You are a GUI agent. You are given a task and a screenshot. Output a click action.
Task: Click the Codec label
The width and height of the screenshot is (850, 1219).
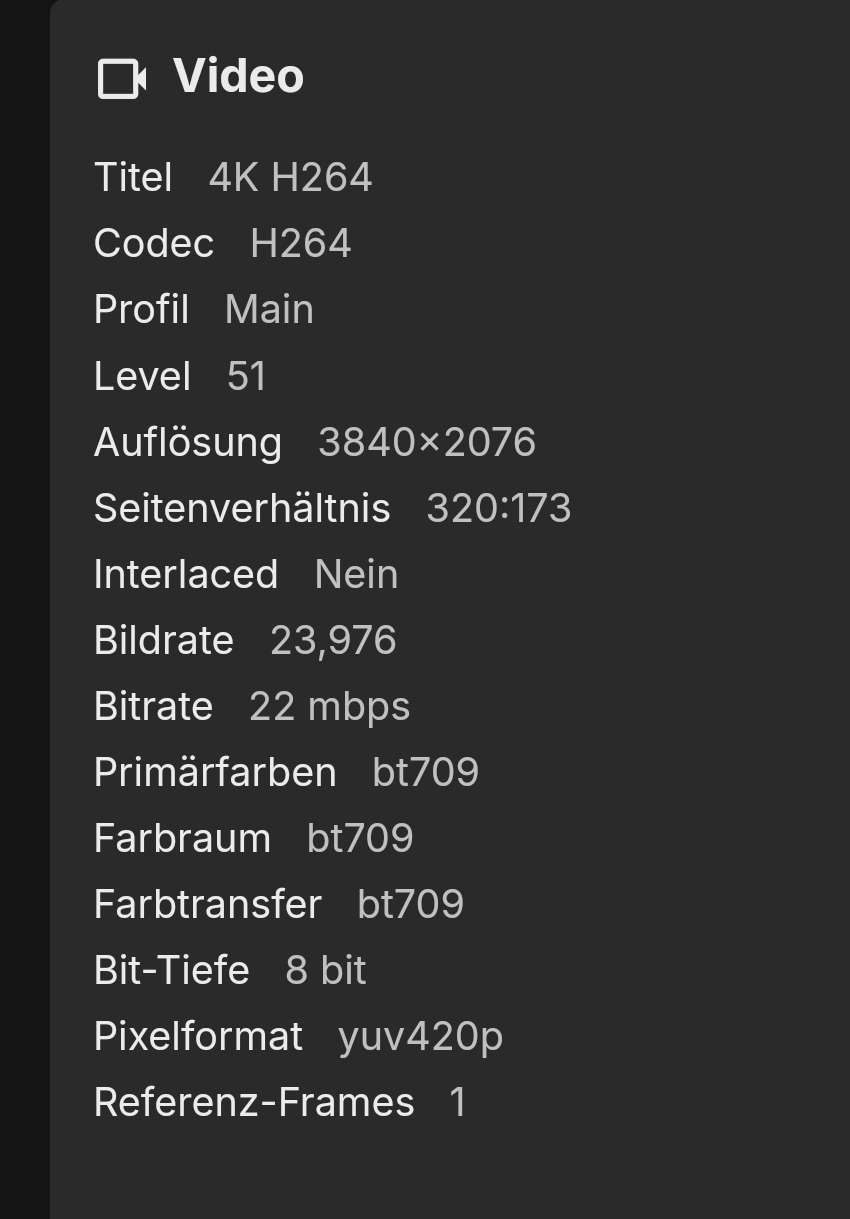click(x=154, y=244)
